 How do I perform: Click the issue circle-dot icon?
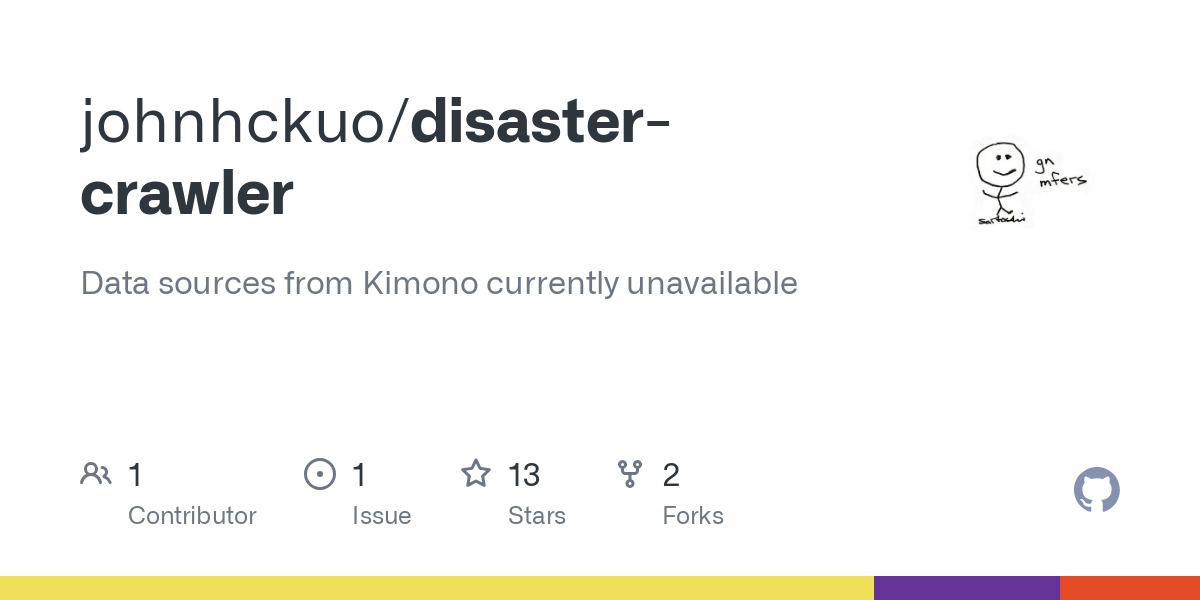click(x=320, y=474)
